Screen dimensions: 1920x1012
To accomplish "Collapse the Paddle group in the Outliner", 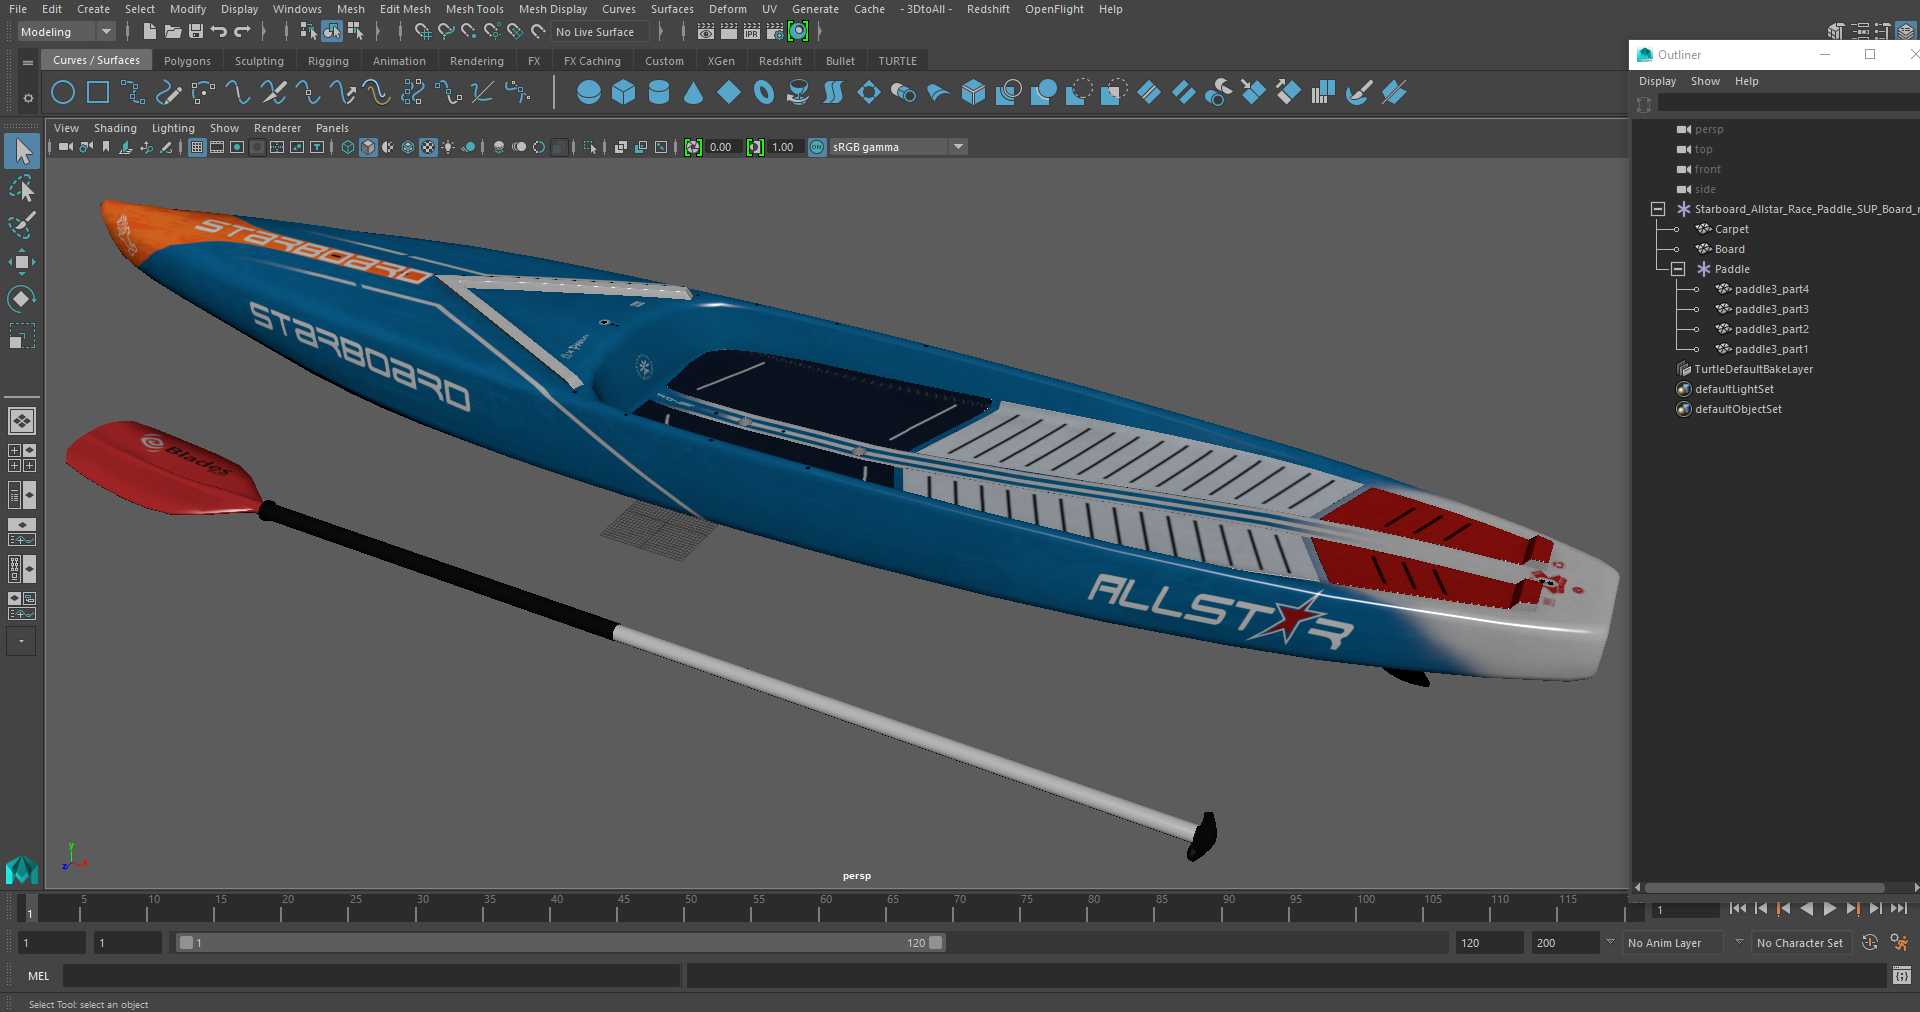I will pos(1678,269).
